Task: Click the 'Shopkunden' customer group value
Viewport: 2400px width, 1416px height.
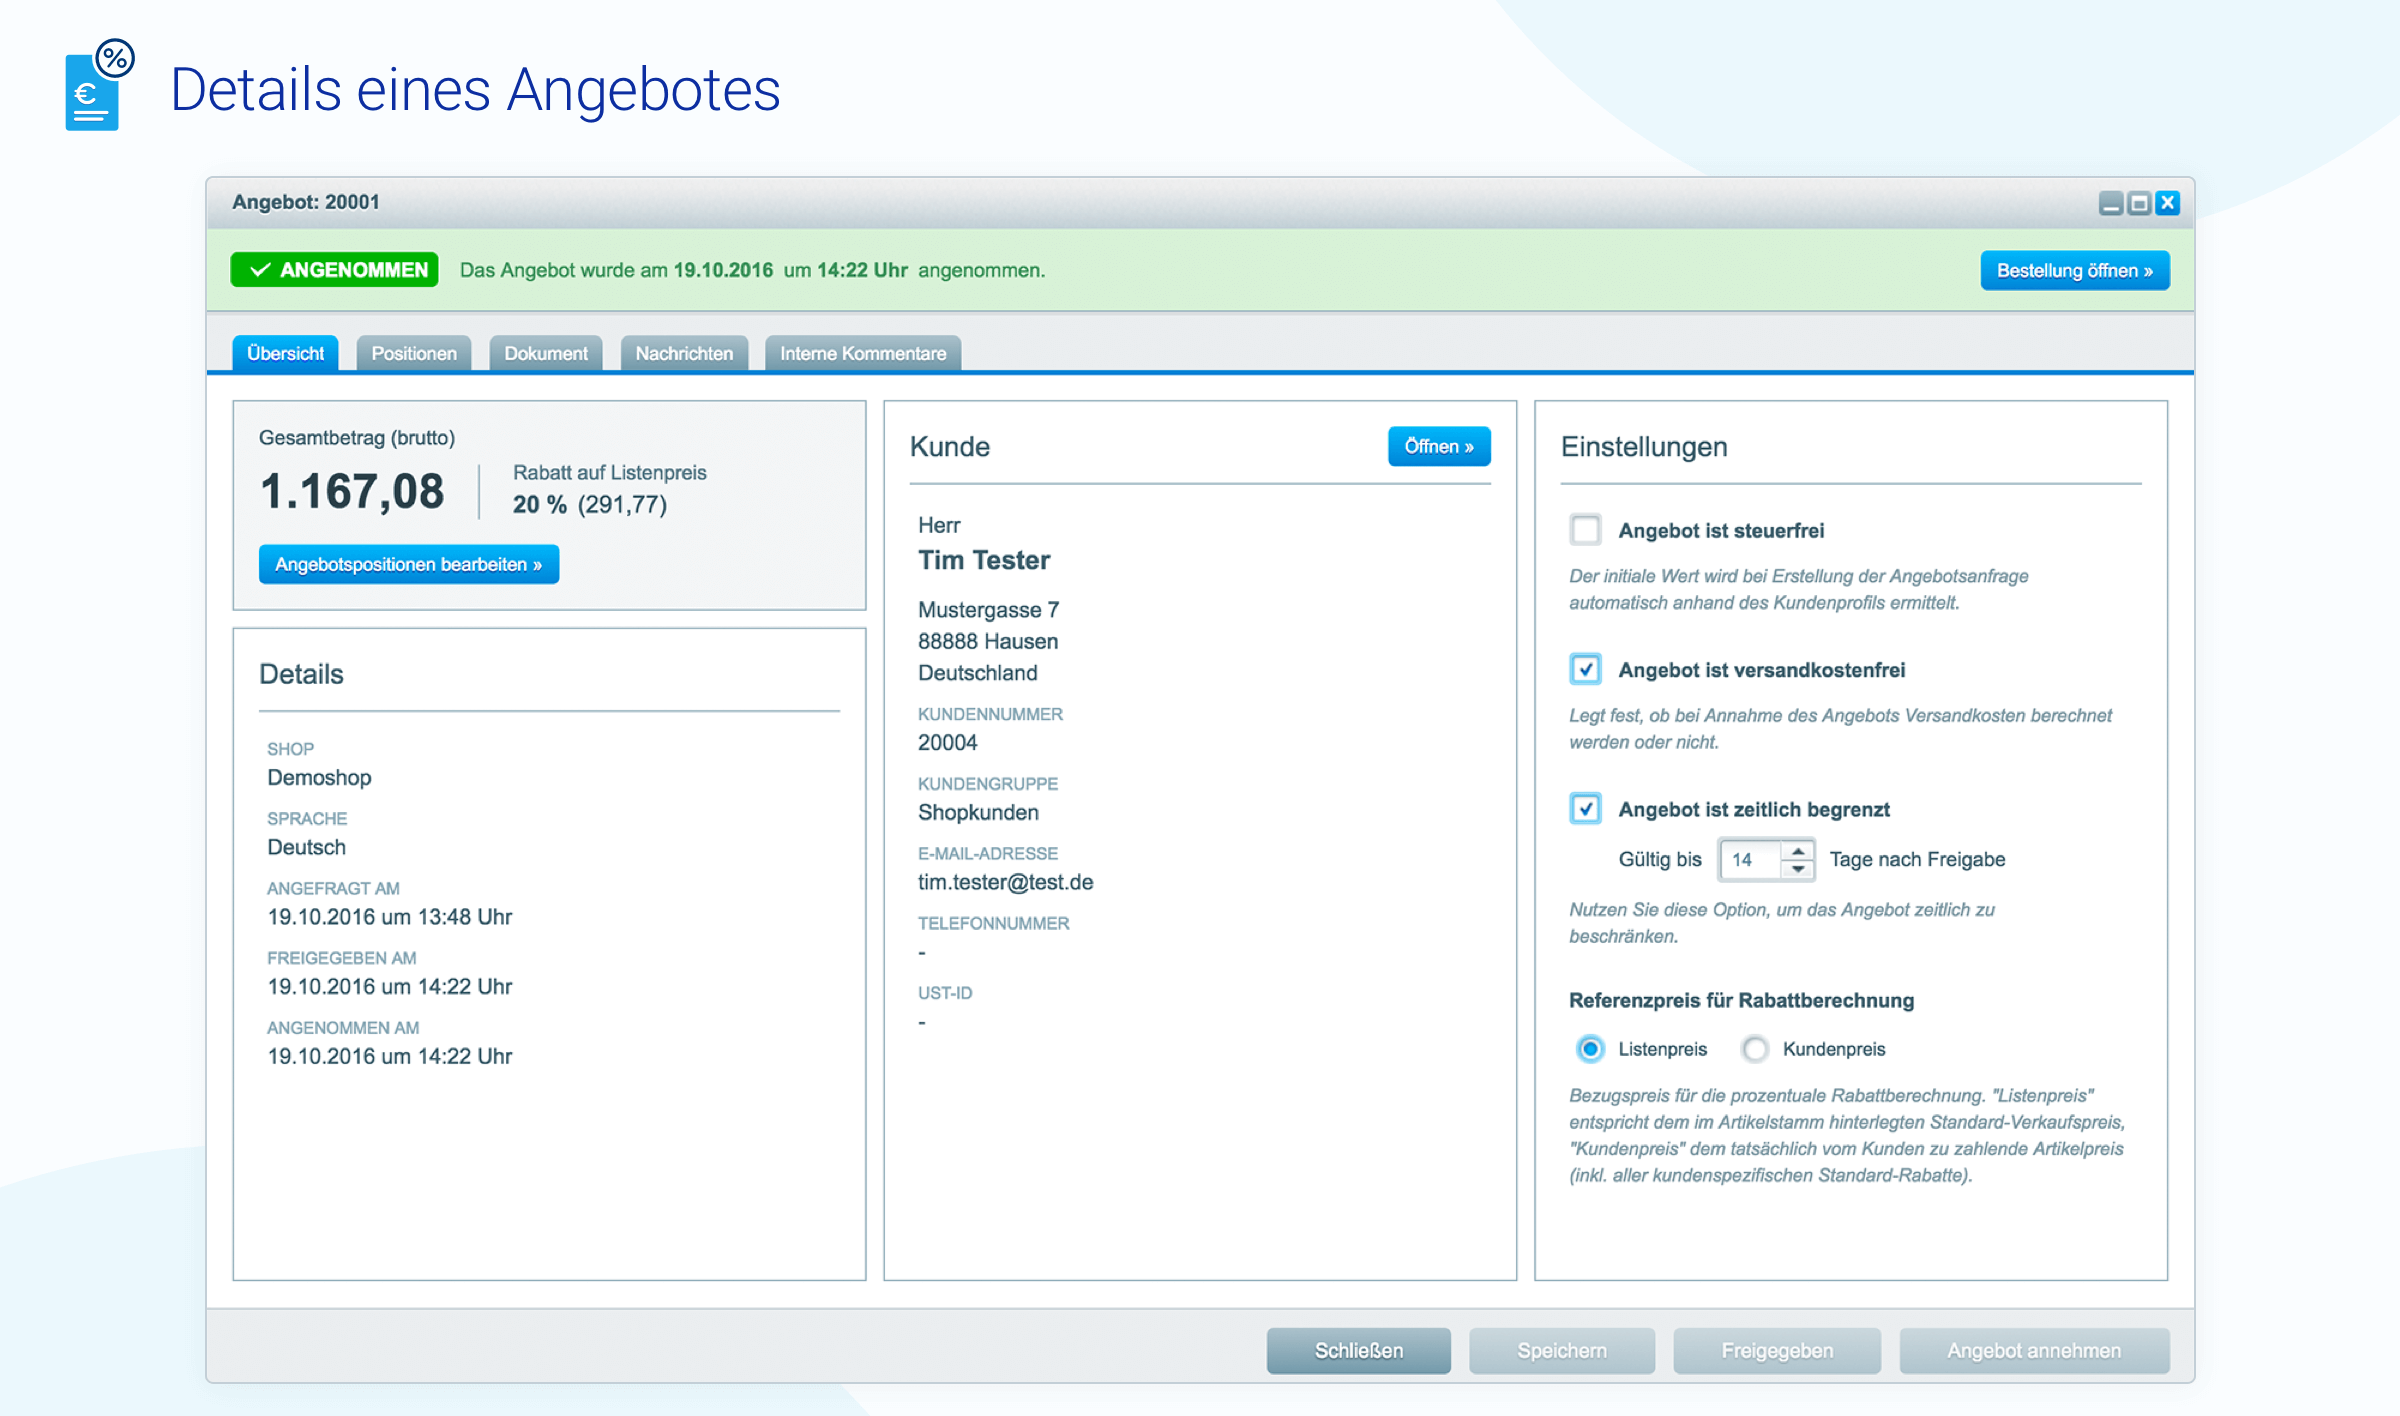Action: (x=978, y=813)
